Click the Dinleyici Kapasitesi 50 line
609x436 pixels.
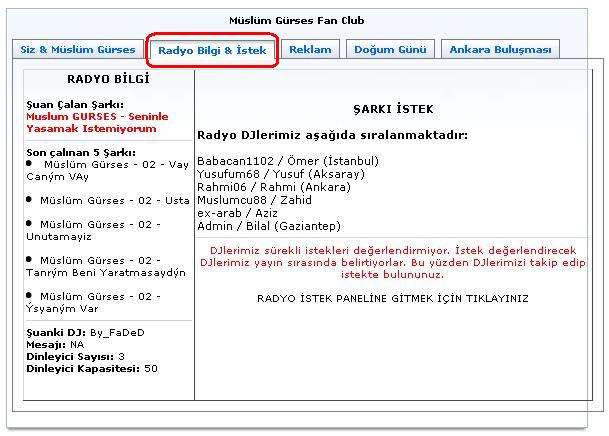point(92,369)
